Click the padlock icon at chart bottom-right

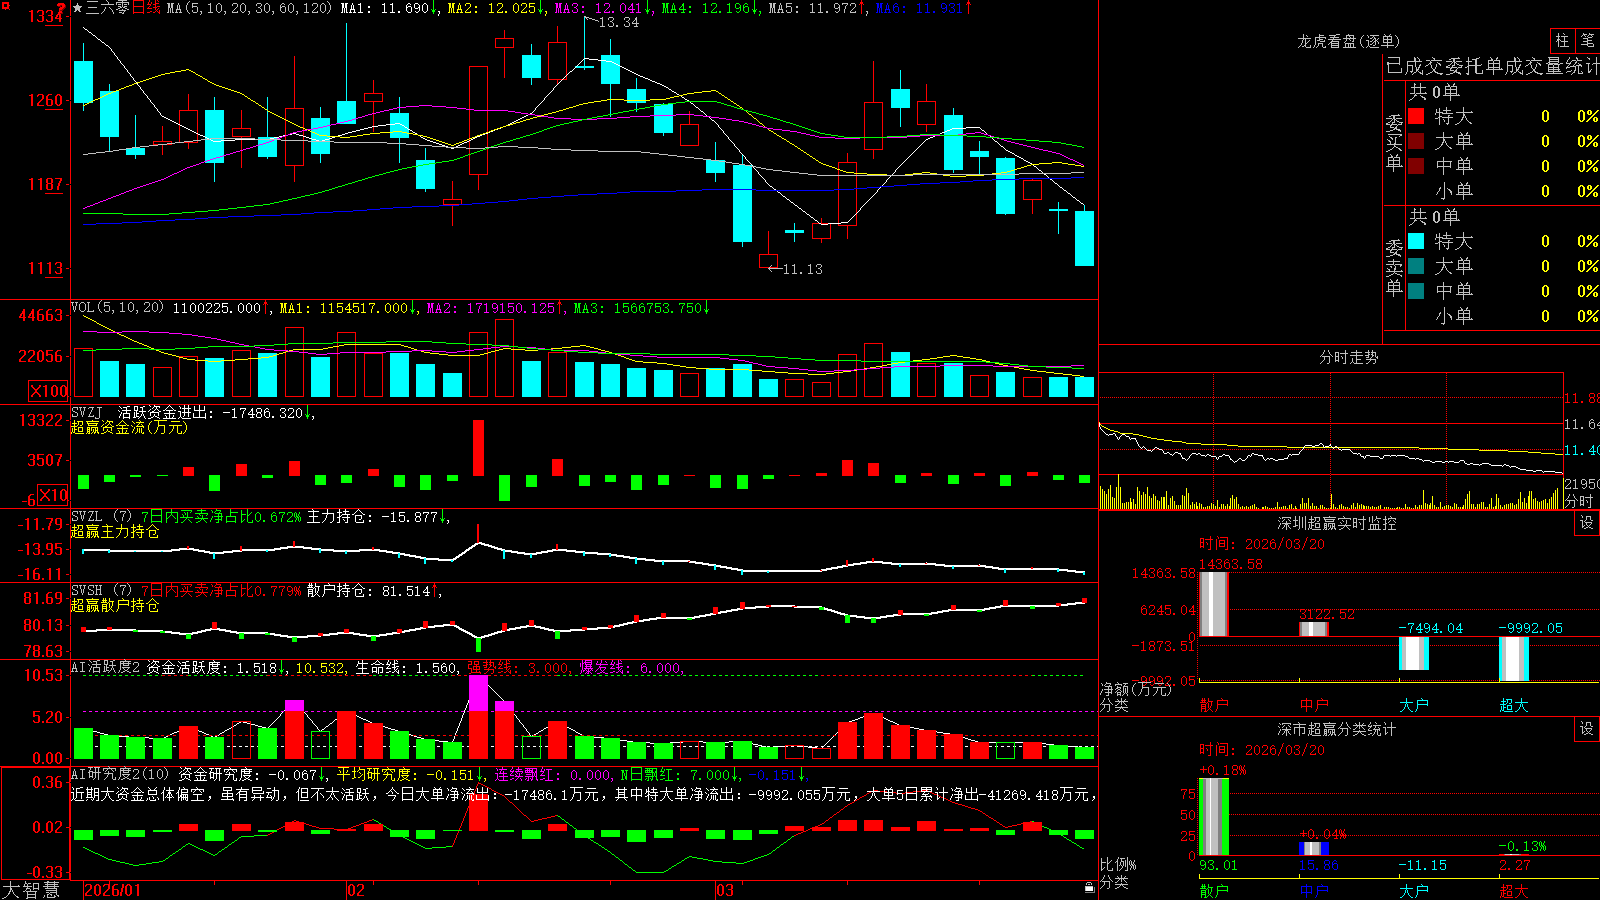click(x=1089, y=888)
